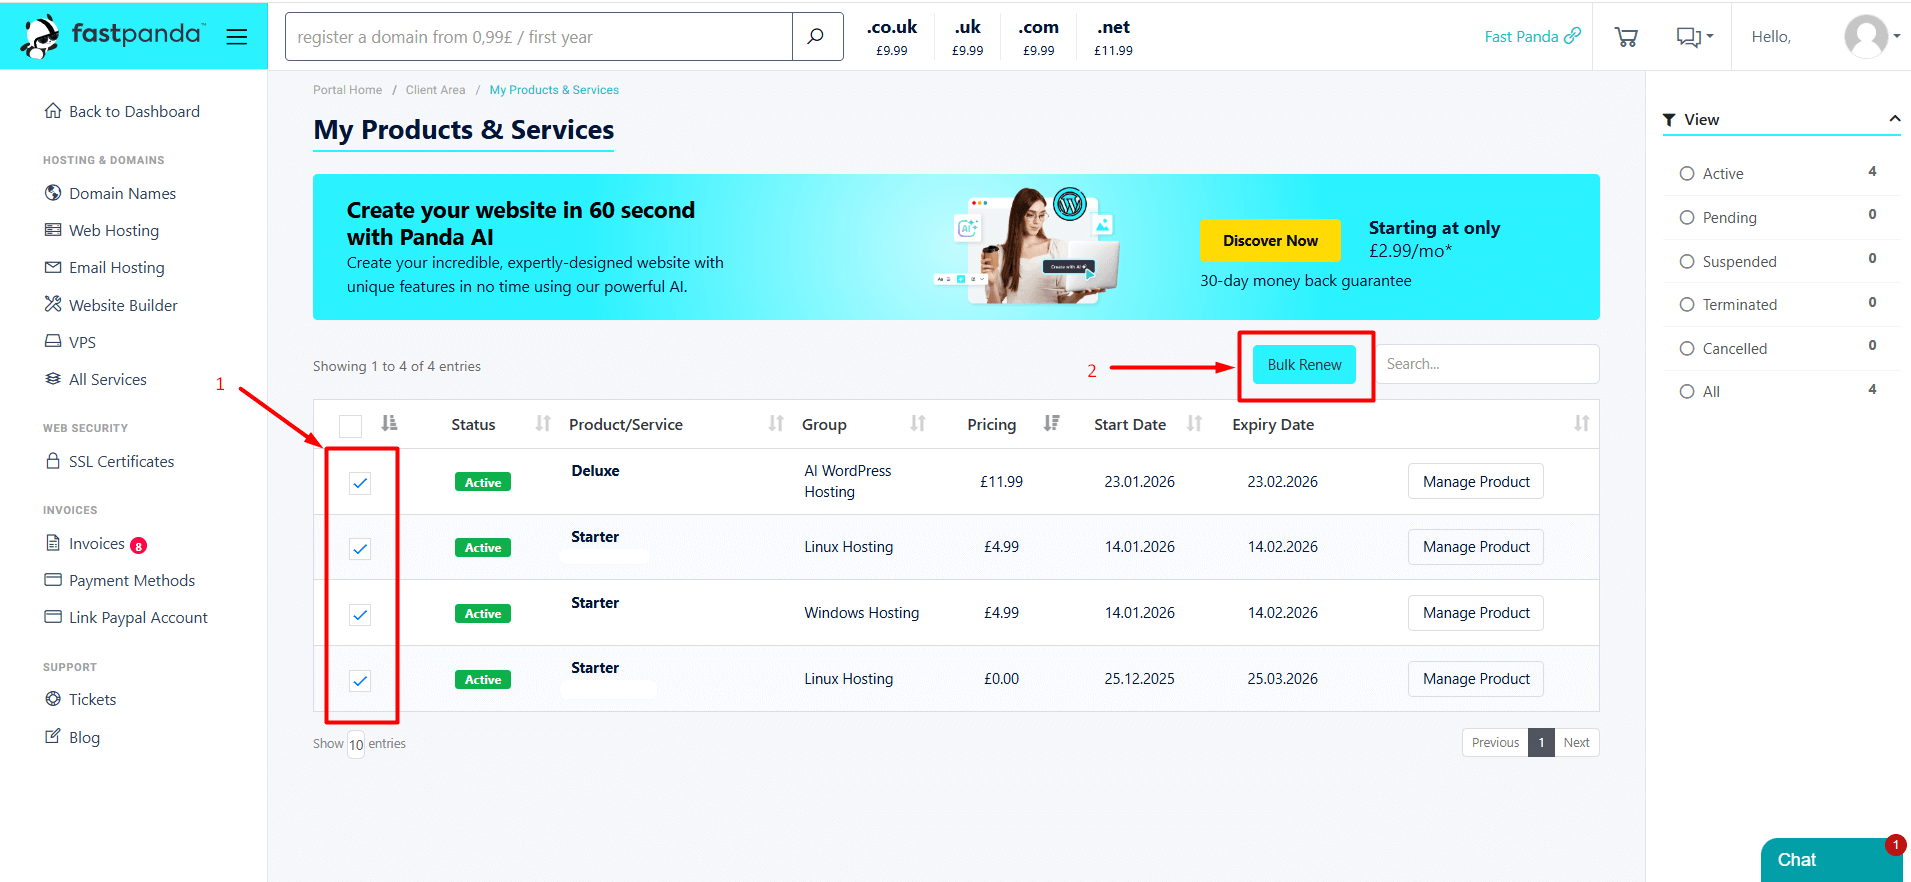Open the entries per page selector
1911x882 pixels.
[x=356, y=744]
